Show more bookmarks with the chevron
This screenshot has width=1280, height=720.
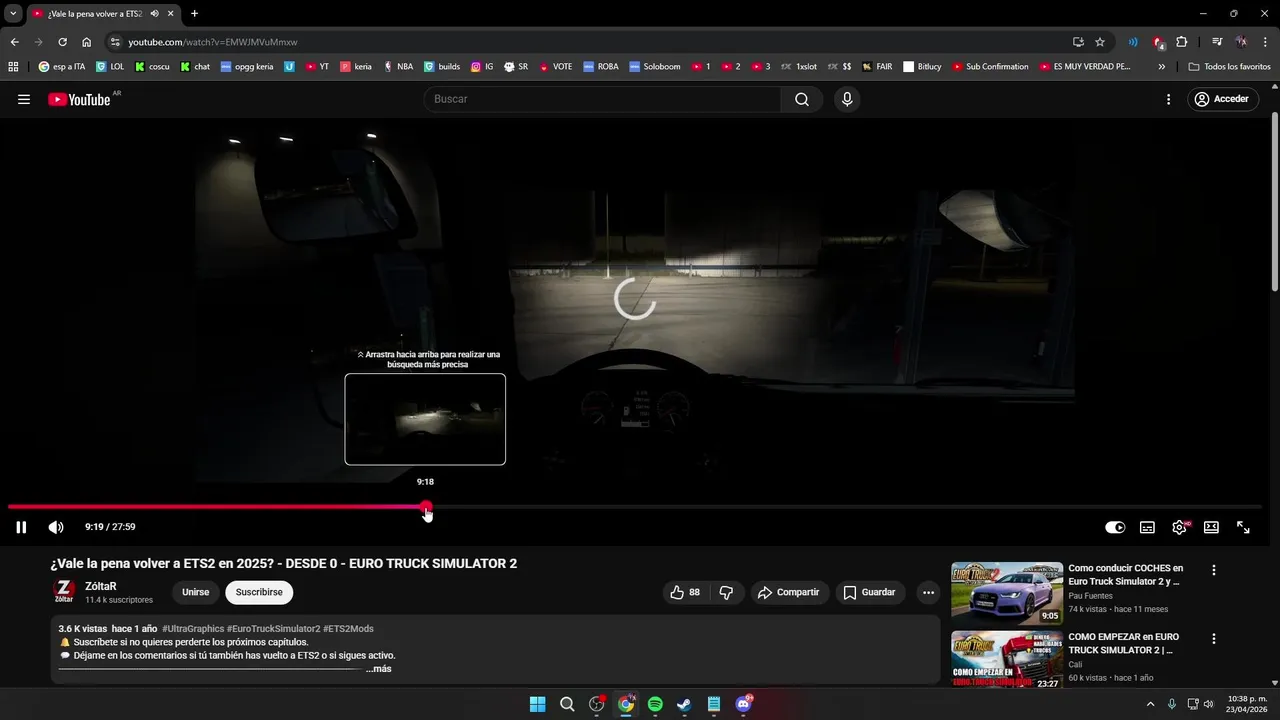point(1161,67)
